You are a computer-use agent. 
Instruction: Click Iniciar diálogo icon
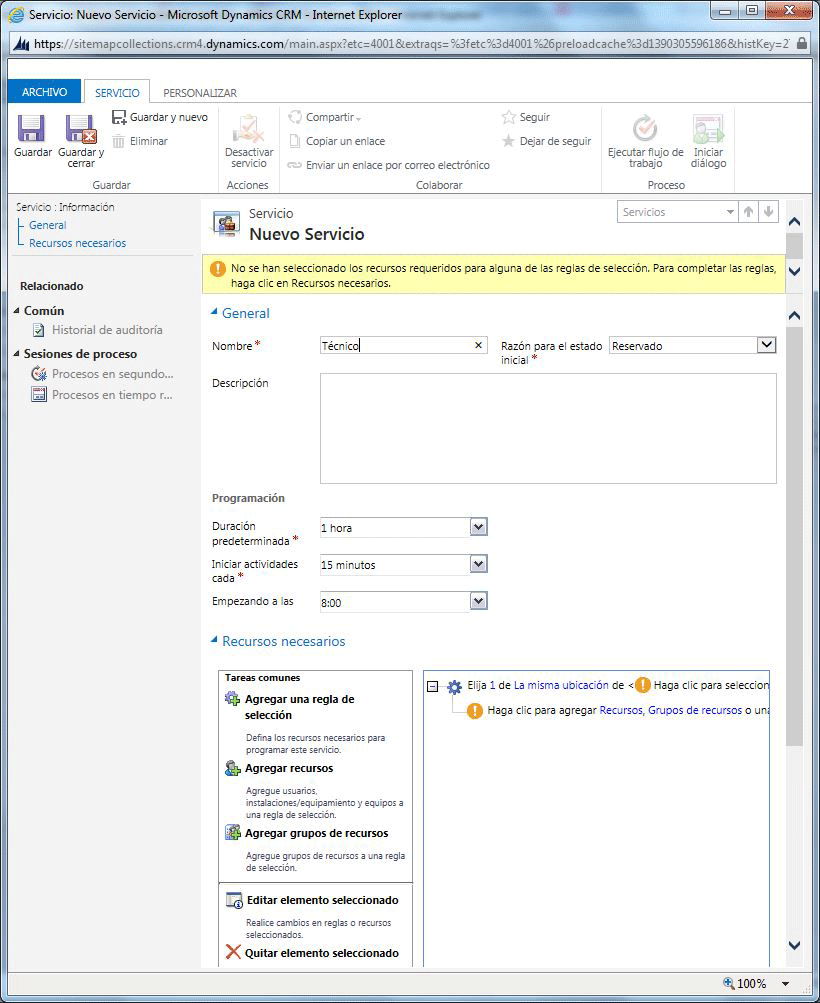(709, 129)
